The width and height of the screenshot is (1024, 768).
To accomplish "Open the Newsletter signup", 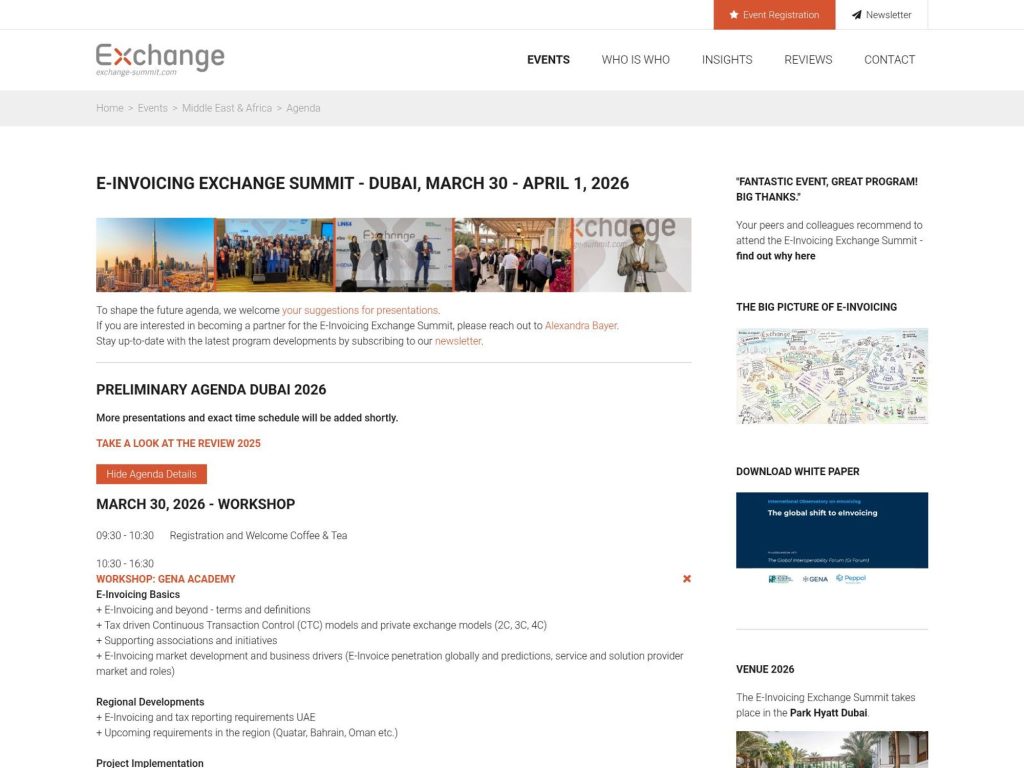I will (x=882, y=14).
